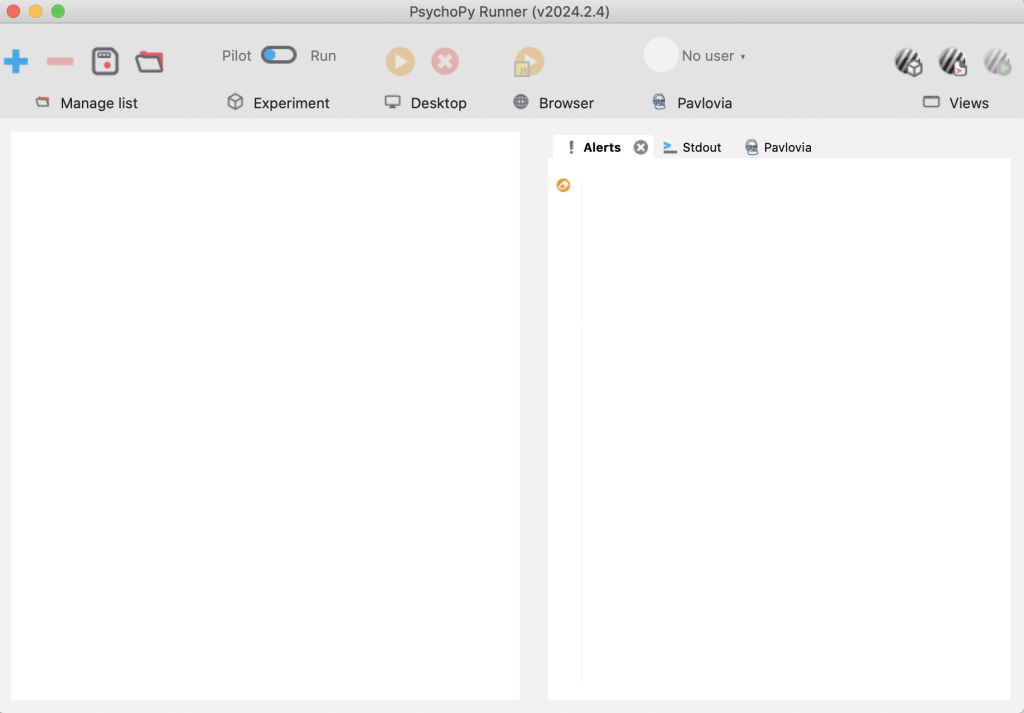Image resolution: width=1024 pixels, height=713 pixels.
Task: Click the orange icon in the Alerts panel
Action: [563, 185]
